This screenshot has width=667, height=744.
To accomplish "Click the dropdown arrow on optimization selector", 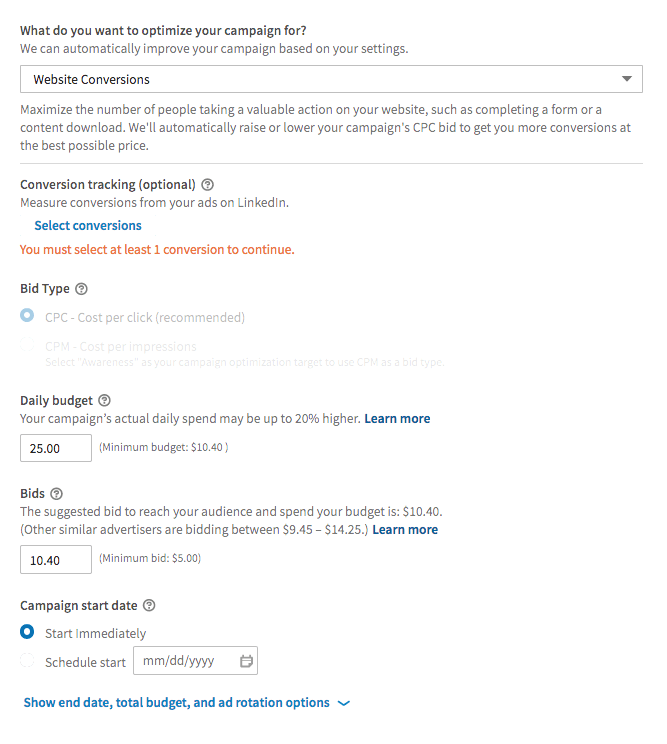I will point(627,79).
